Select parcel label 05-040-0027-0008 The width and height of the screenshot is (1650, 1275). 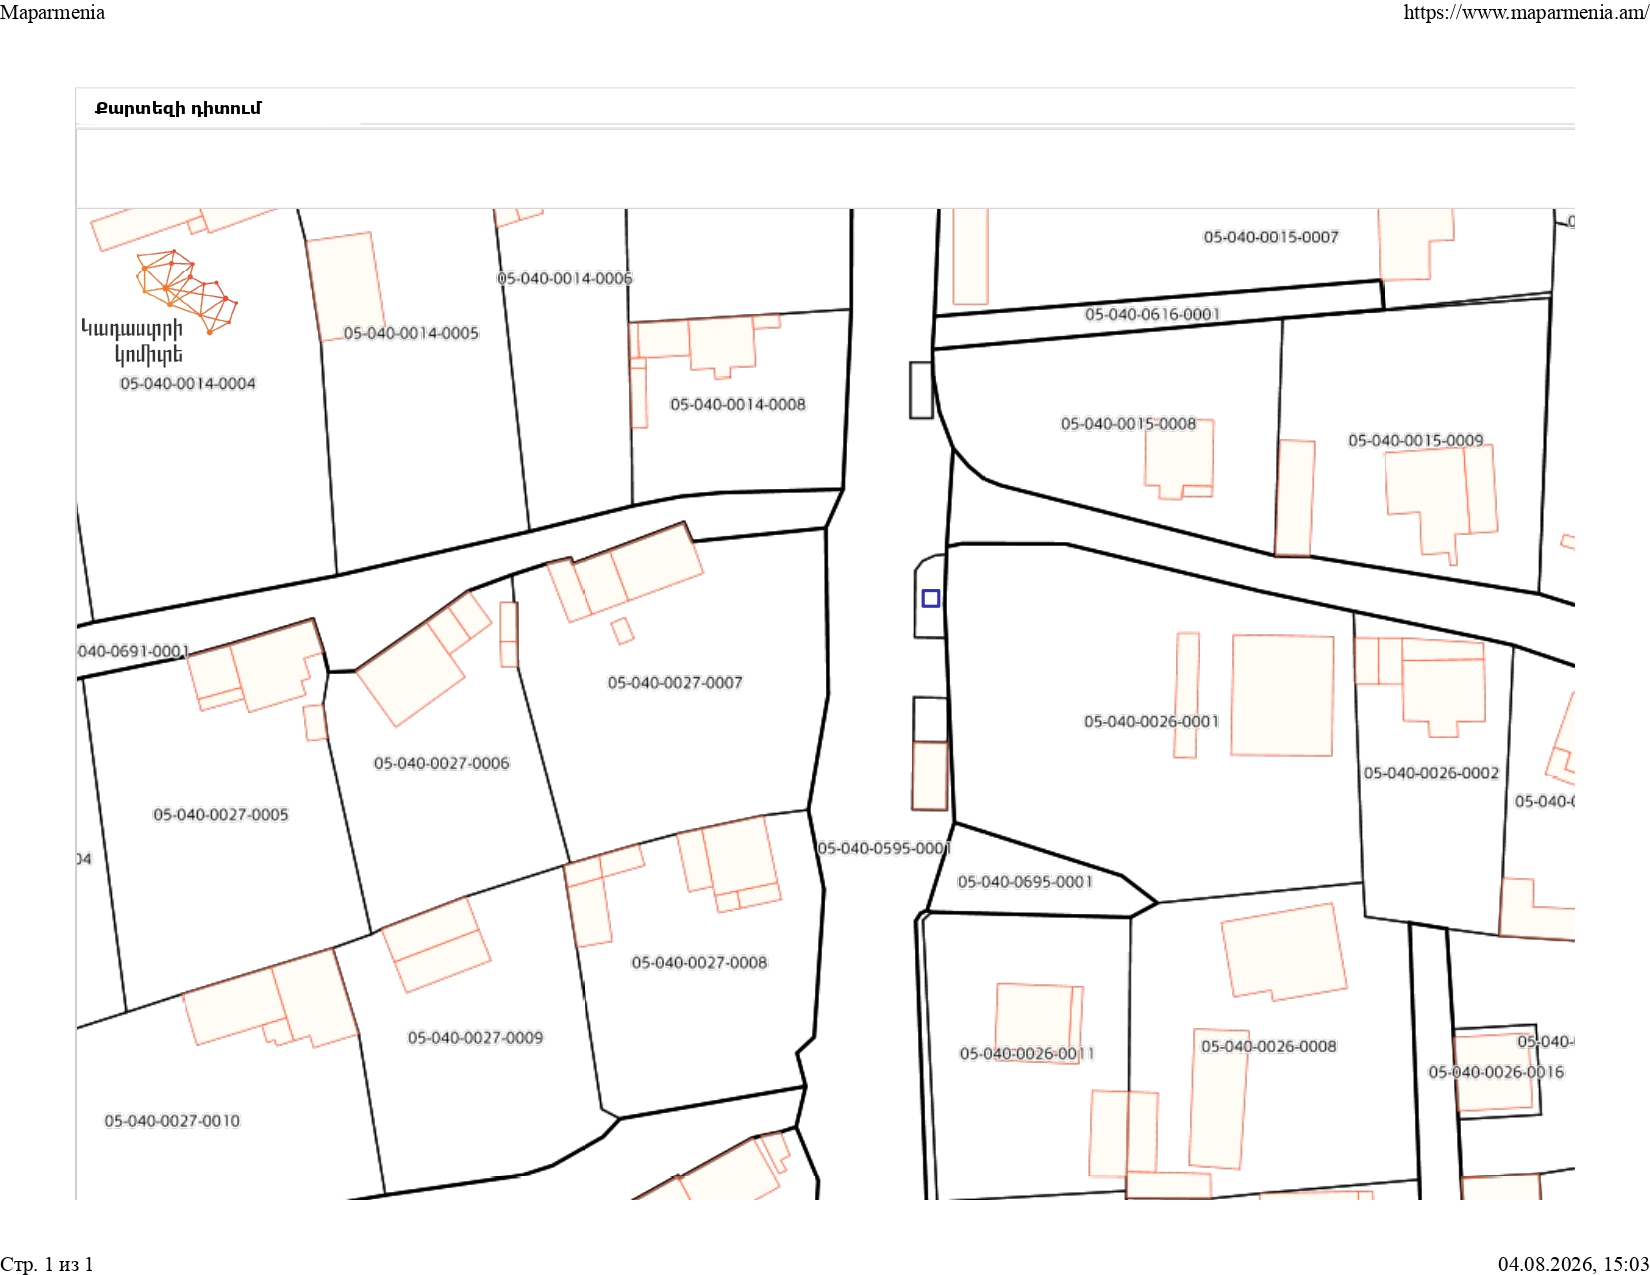(699, 962)
